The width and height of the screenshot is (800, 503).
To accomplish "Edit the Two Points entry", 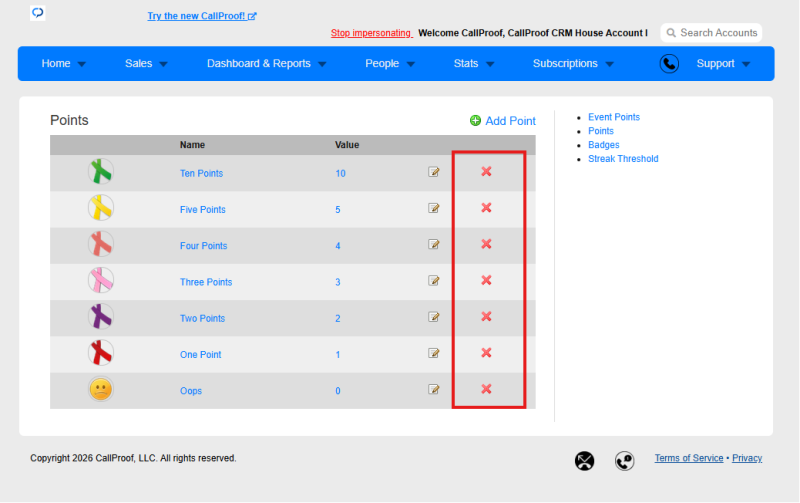I will pos(434,317).
